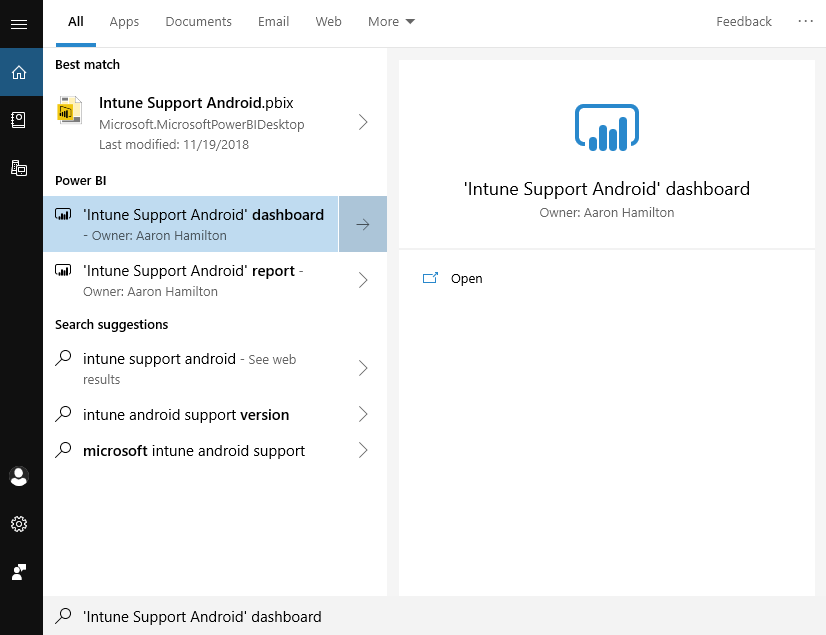Select 'Intune Support Android' report result

[x=215, y=280]
